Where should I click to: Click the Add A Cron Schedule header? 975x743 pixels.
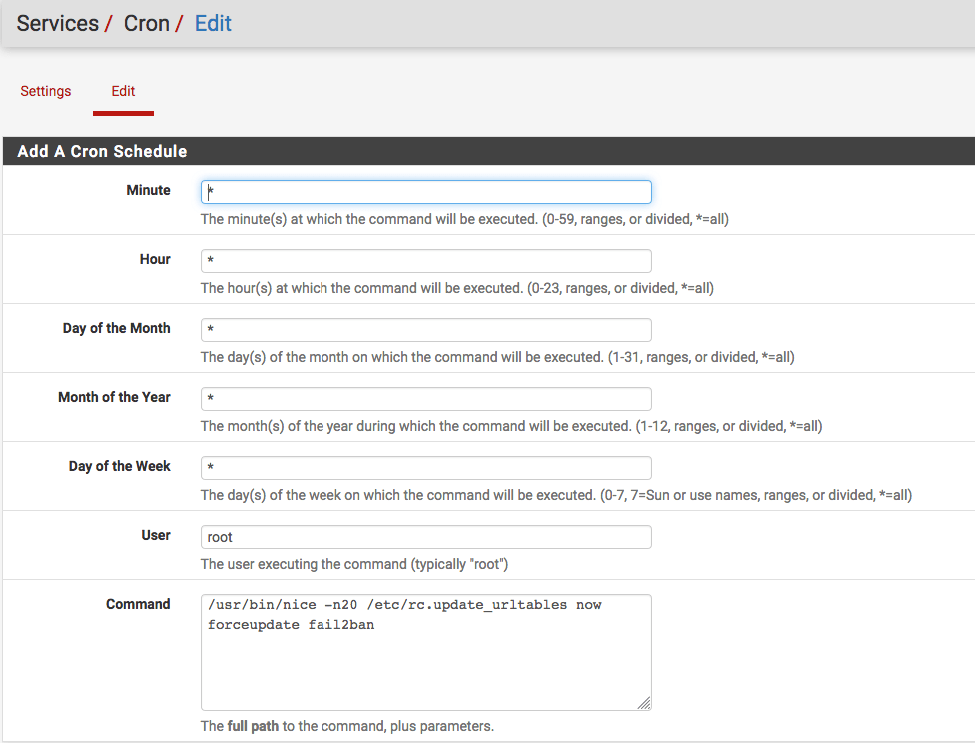pos(102,151)
